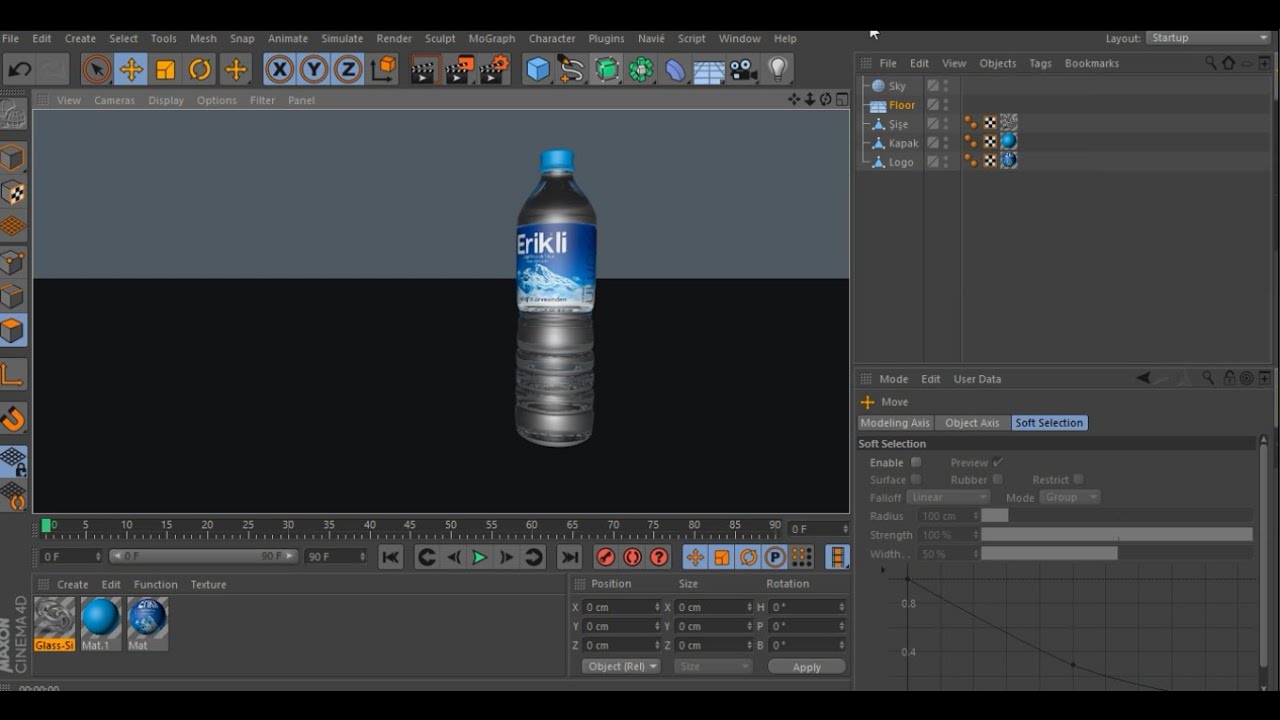Select the Logo object in Object Manager
This screenshot has height=720, width=1280.
coord(901,162)
